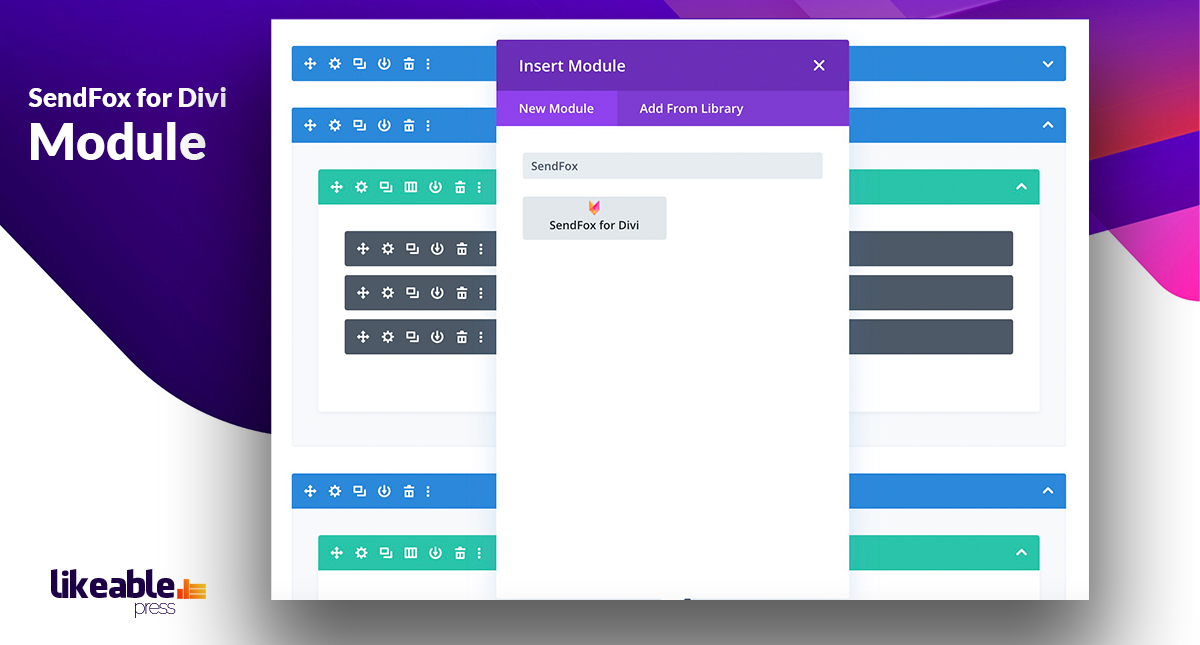The width and height of the screenshot is (1200, 645).
Task: Open settings gear on second blue section bar
Action: point(335,125)
